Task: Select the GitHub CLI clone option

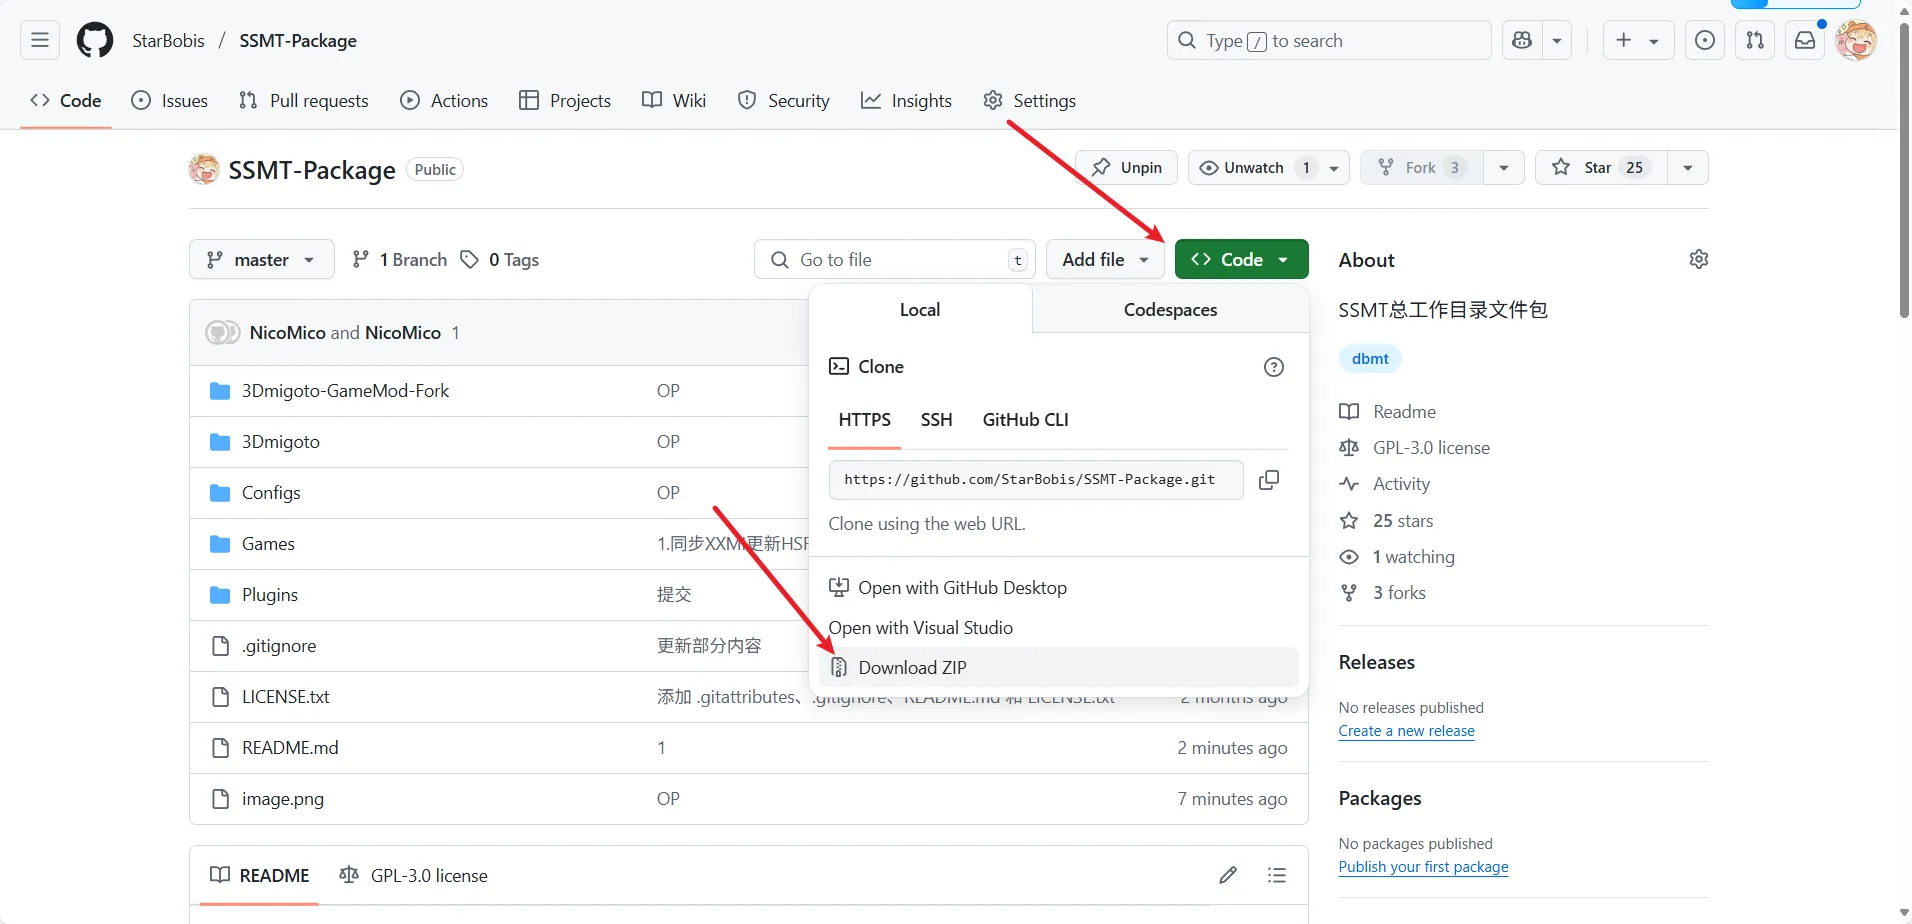Action: point(1025,420)
